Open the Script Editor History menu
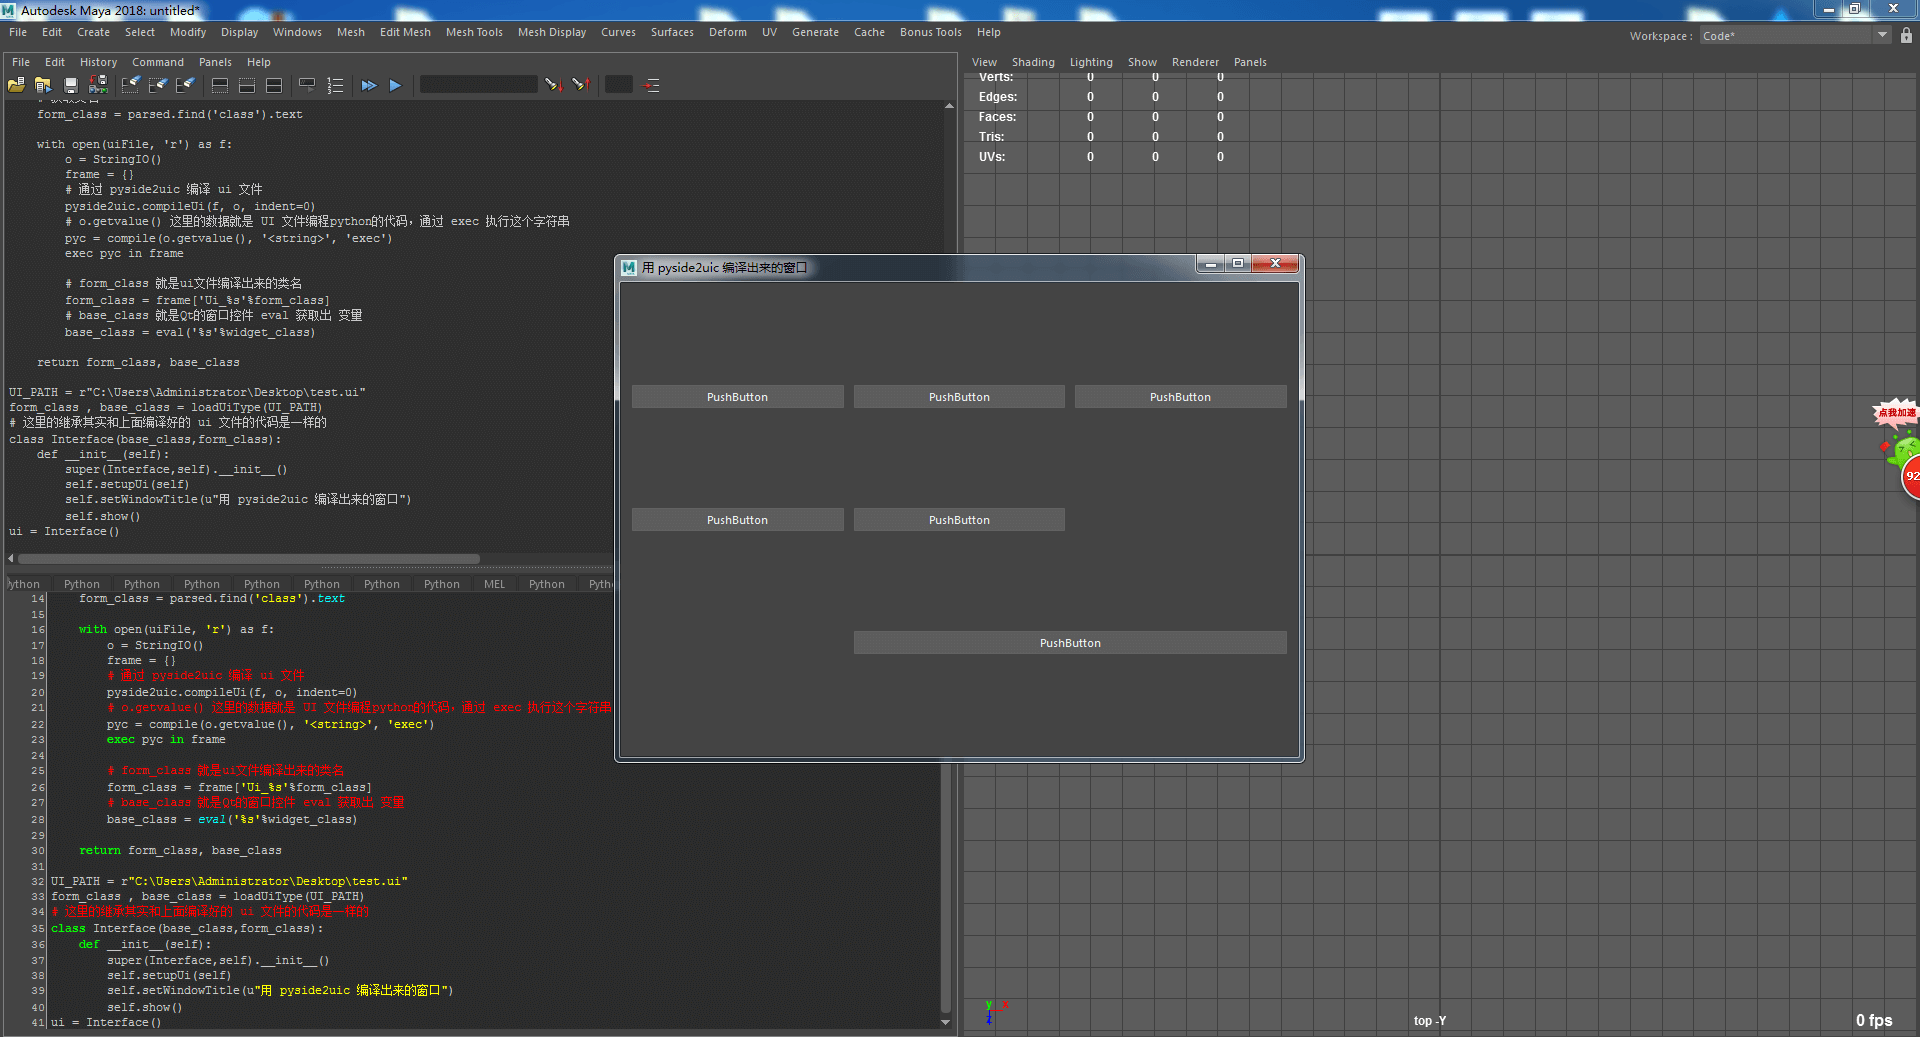This screenshot has height=1037, width=1920. point(98,62)
